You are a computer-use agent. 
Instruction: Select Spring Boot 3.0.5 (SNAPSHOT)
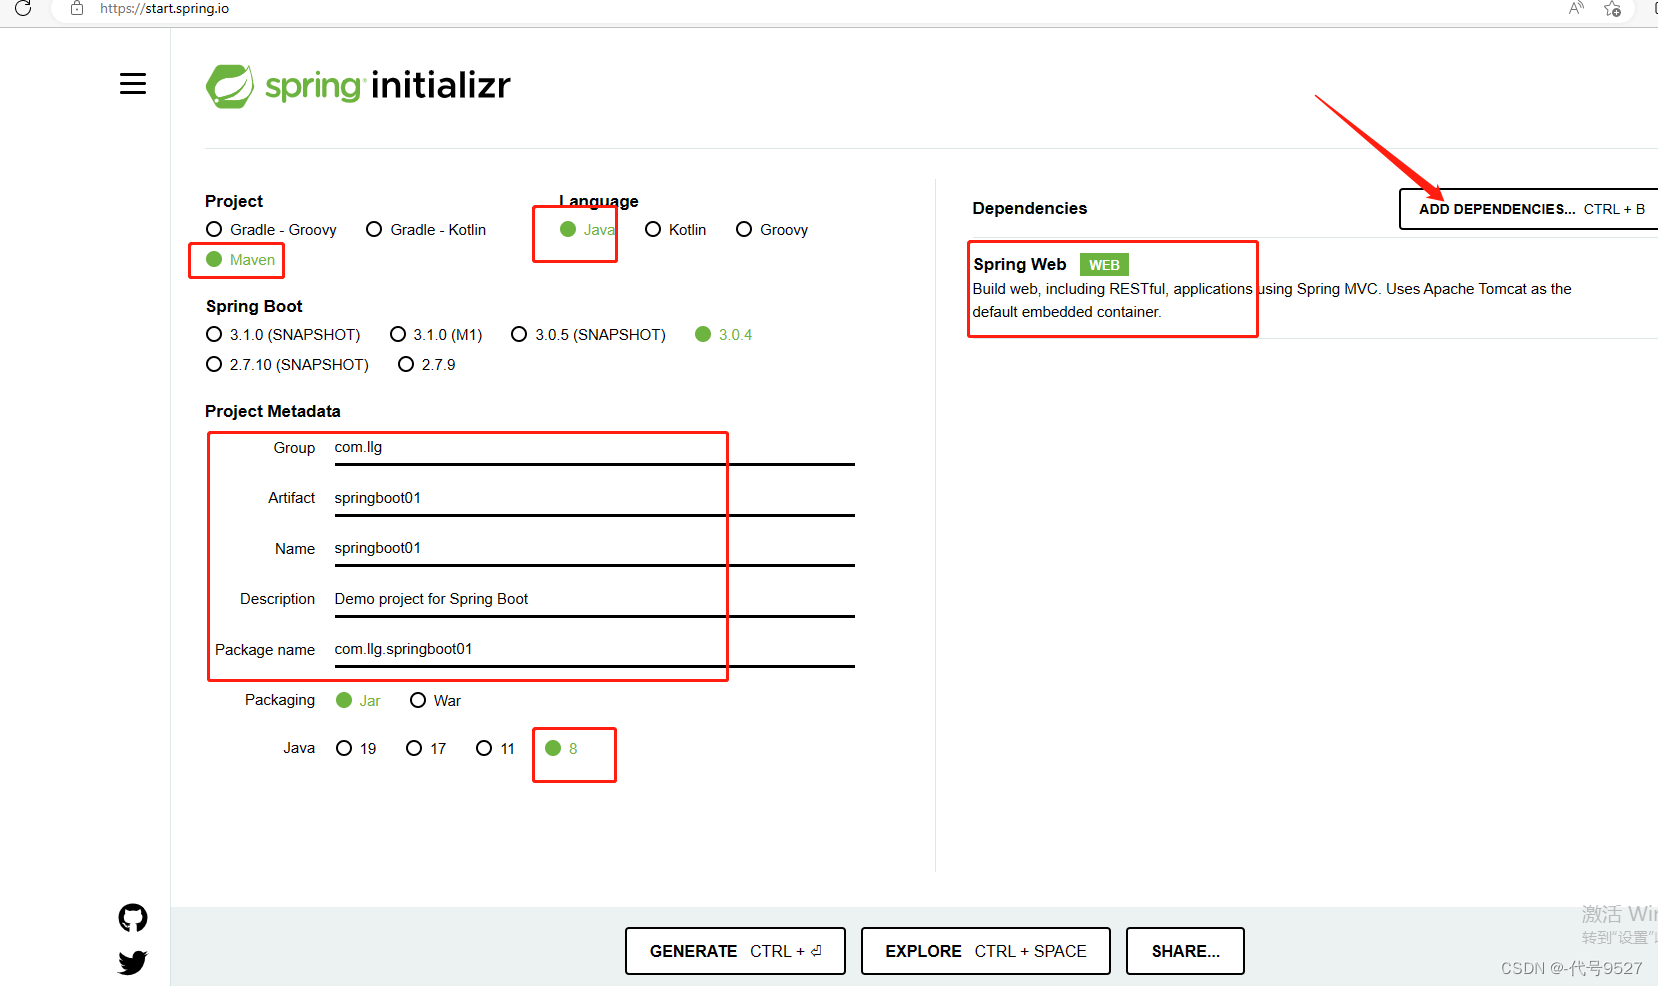(x=588, y=335)
